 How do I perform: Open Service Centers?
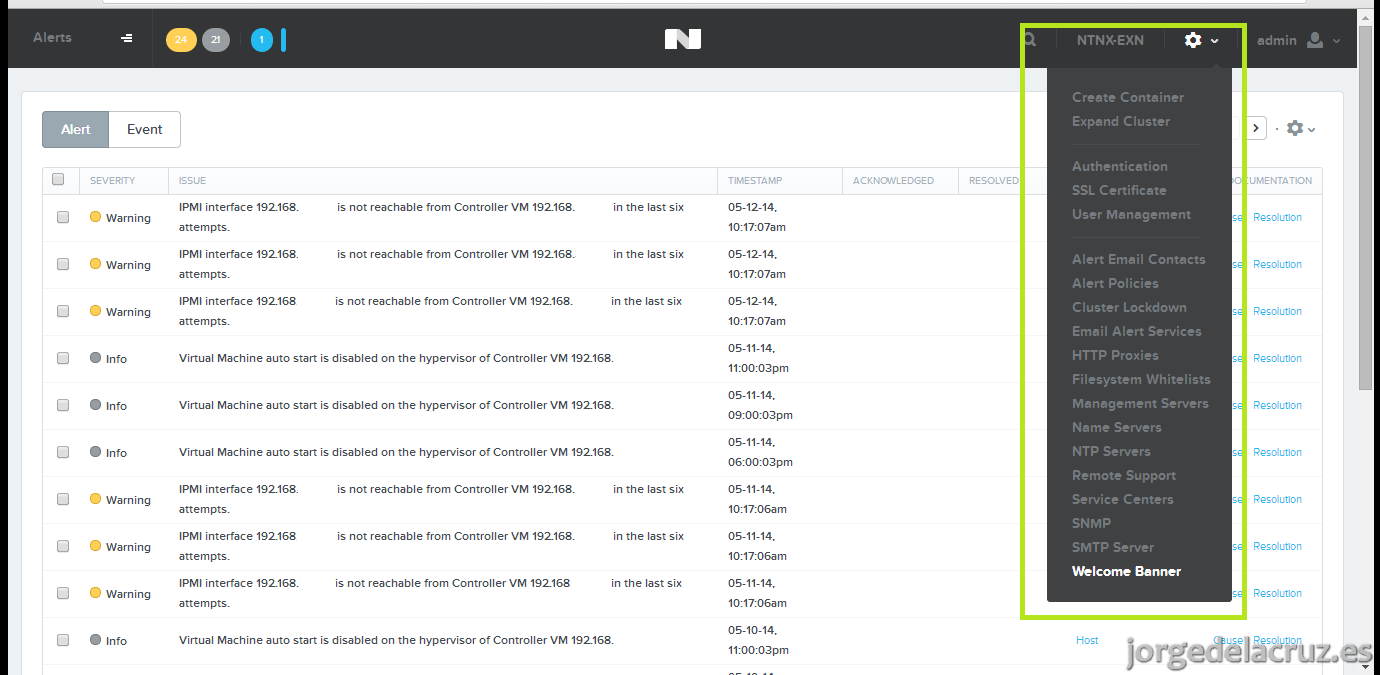tap(1123, 499)
